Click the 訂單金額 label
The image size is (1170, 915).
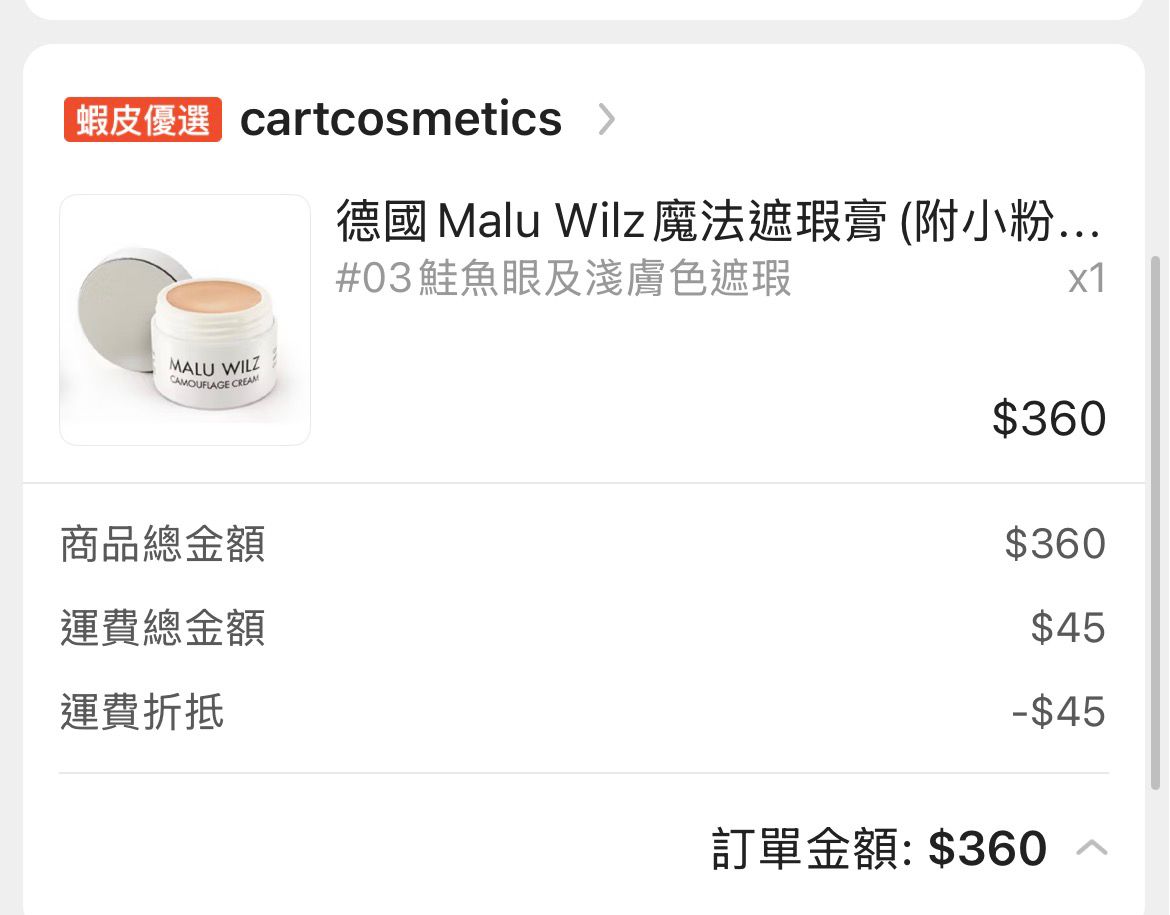(x=810, y=849)
